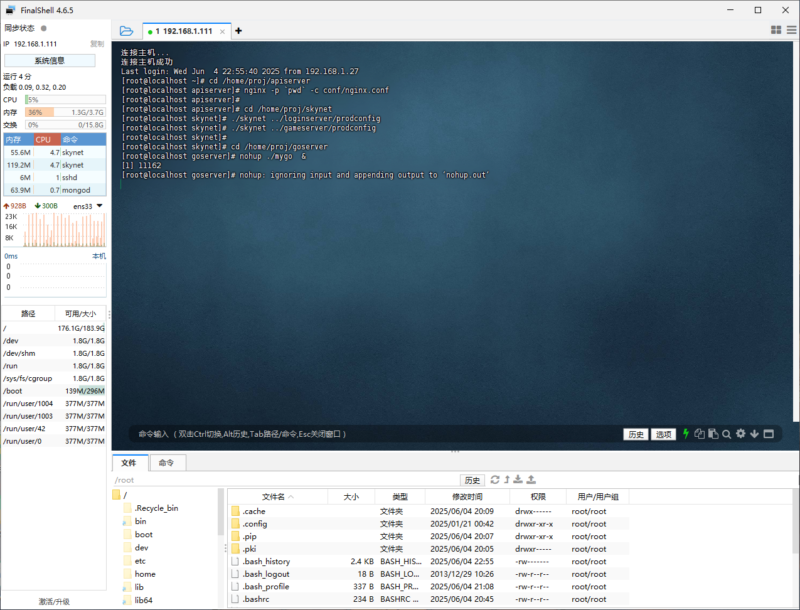Sort files by 文件名 column header
Image resolution: width=800 pixels, height=610 pixels.
(x=275, y=496)
